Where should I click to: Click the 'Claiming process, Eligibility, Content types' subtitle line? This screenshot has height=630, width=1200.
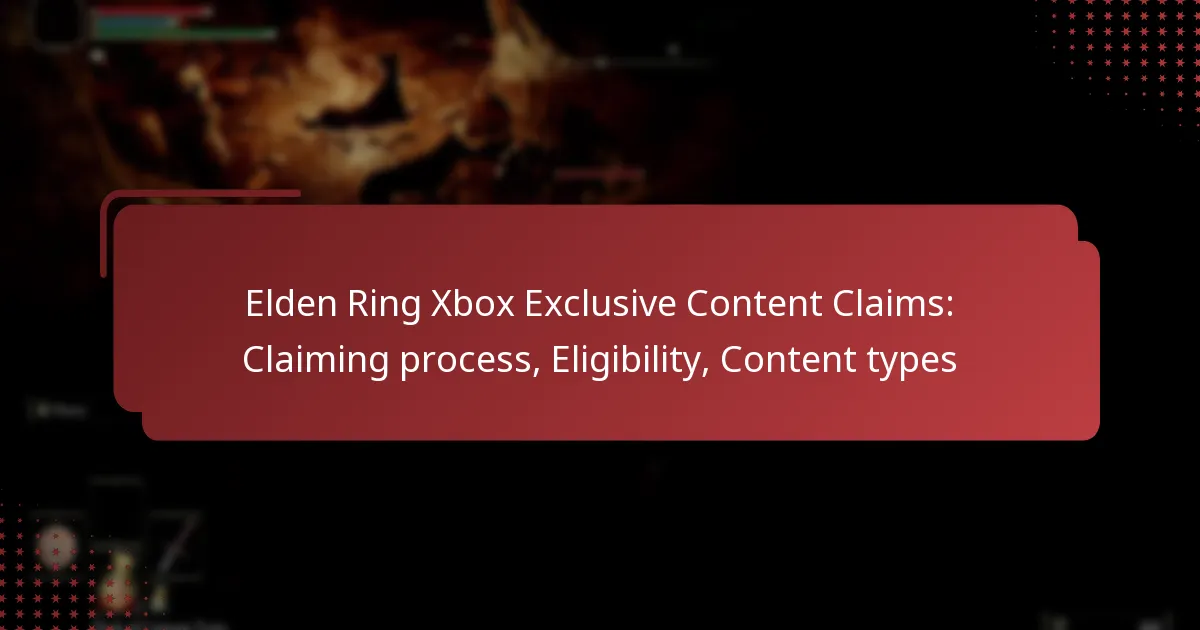pos(599,360)
